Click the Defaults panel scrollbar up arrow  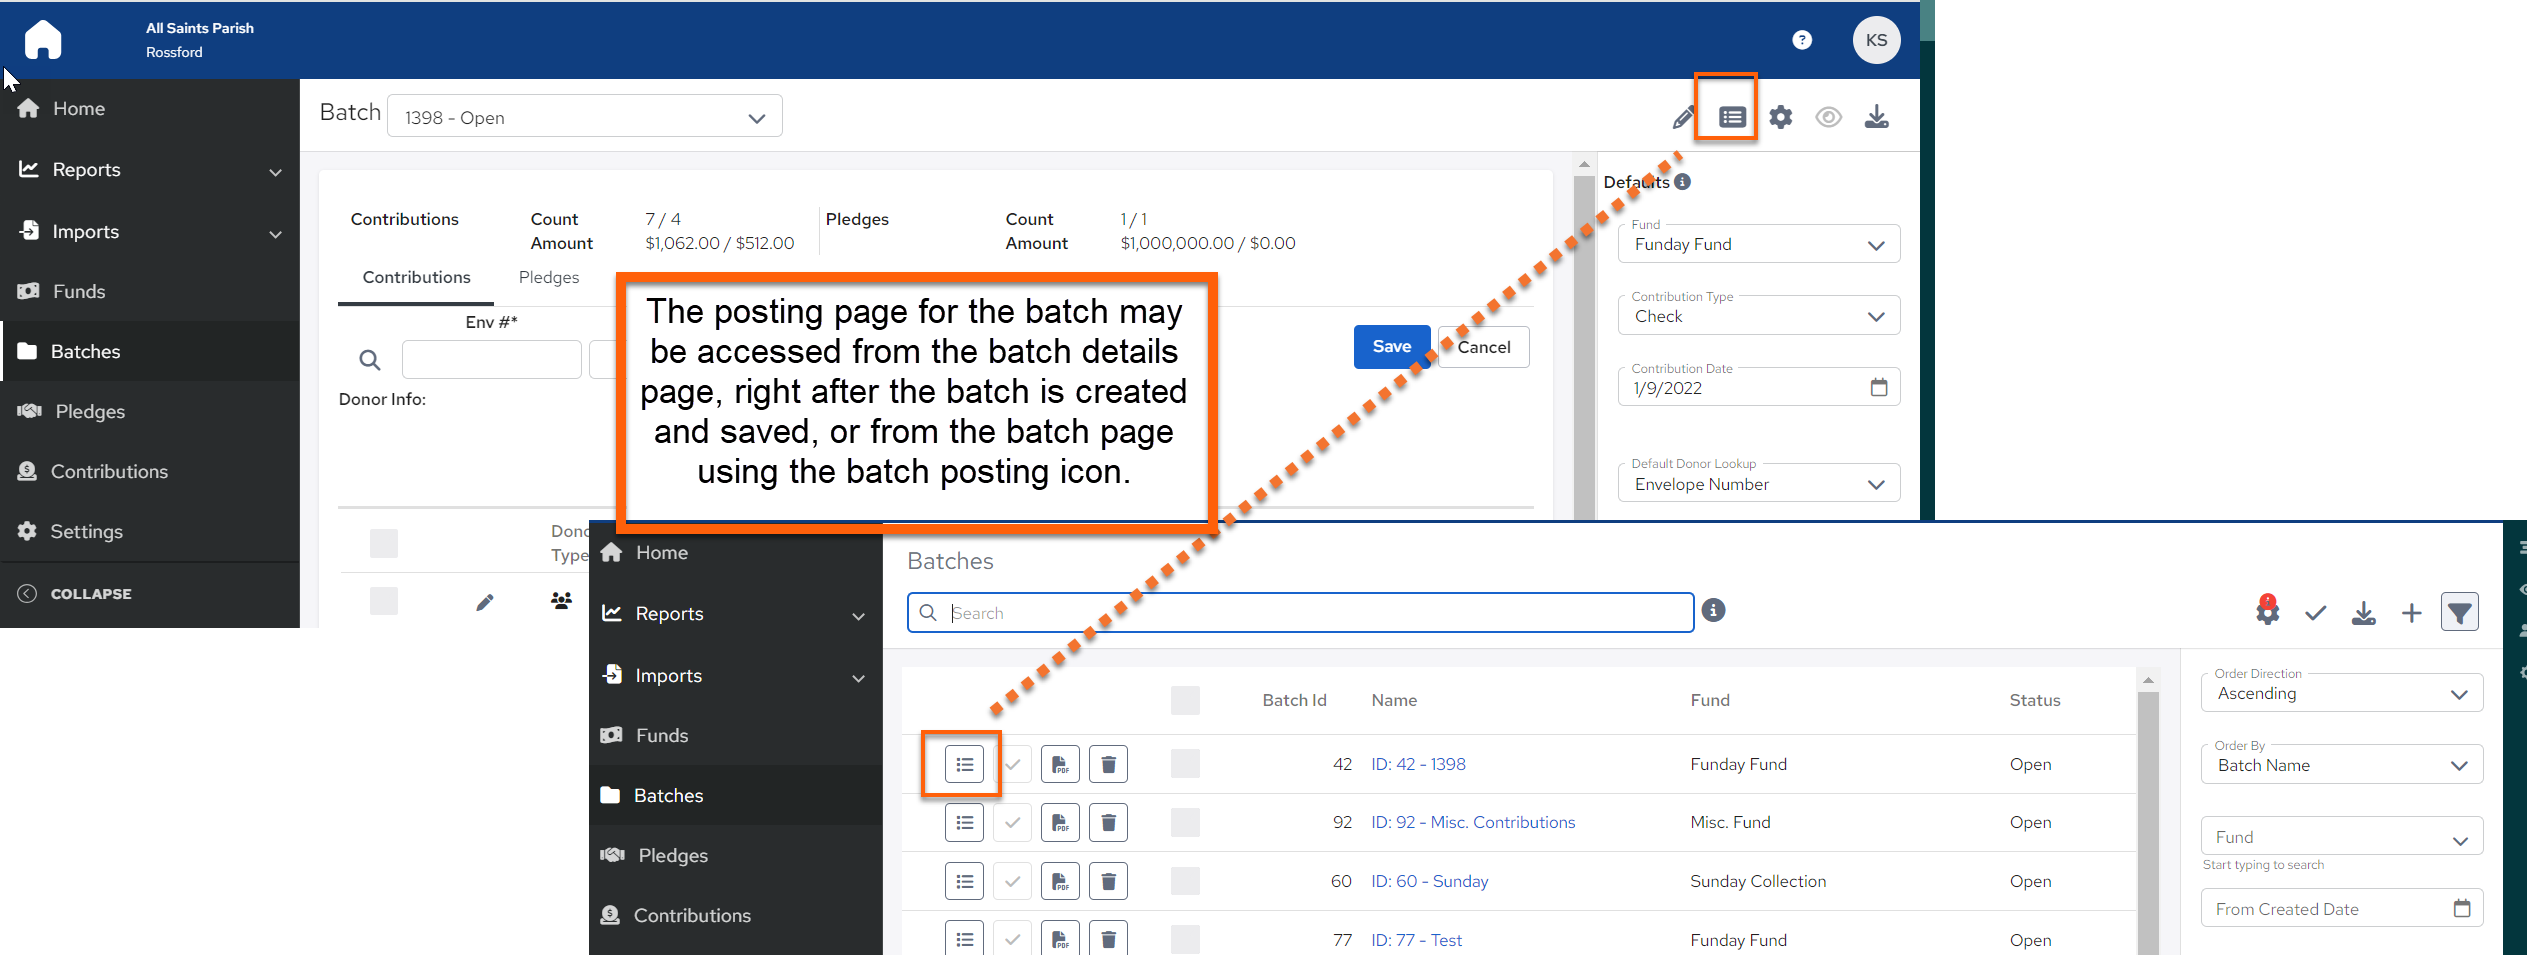[1584, 164]
